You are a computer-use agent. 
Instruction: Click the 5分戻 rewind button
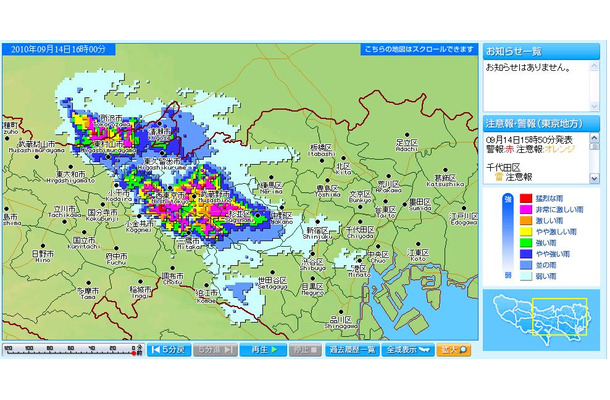pyautogui.click(x=169, y=350)
